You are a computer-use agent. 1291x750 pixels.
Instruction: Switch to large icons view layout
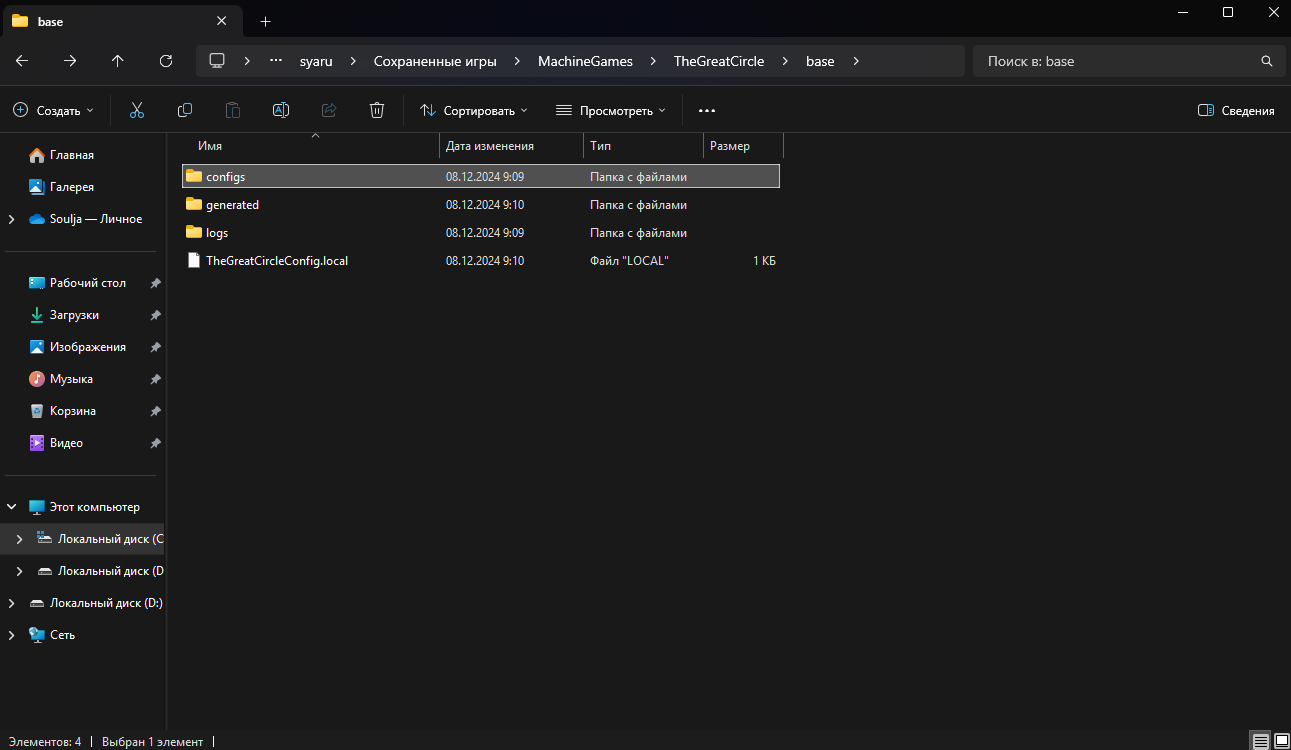click(1281, 741)
